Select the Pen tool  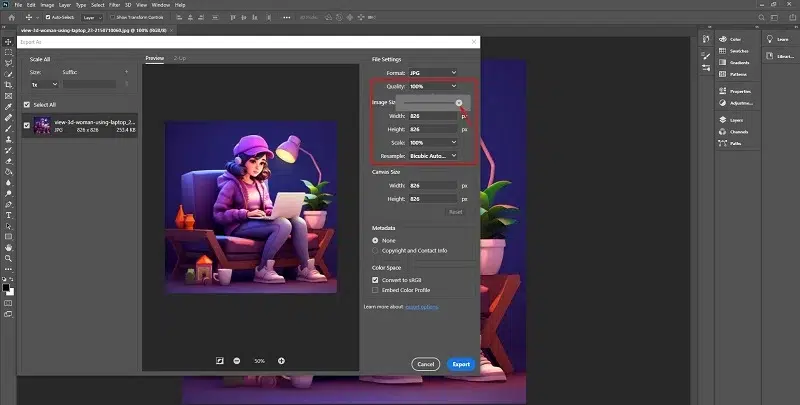coord(8,205)
